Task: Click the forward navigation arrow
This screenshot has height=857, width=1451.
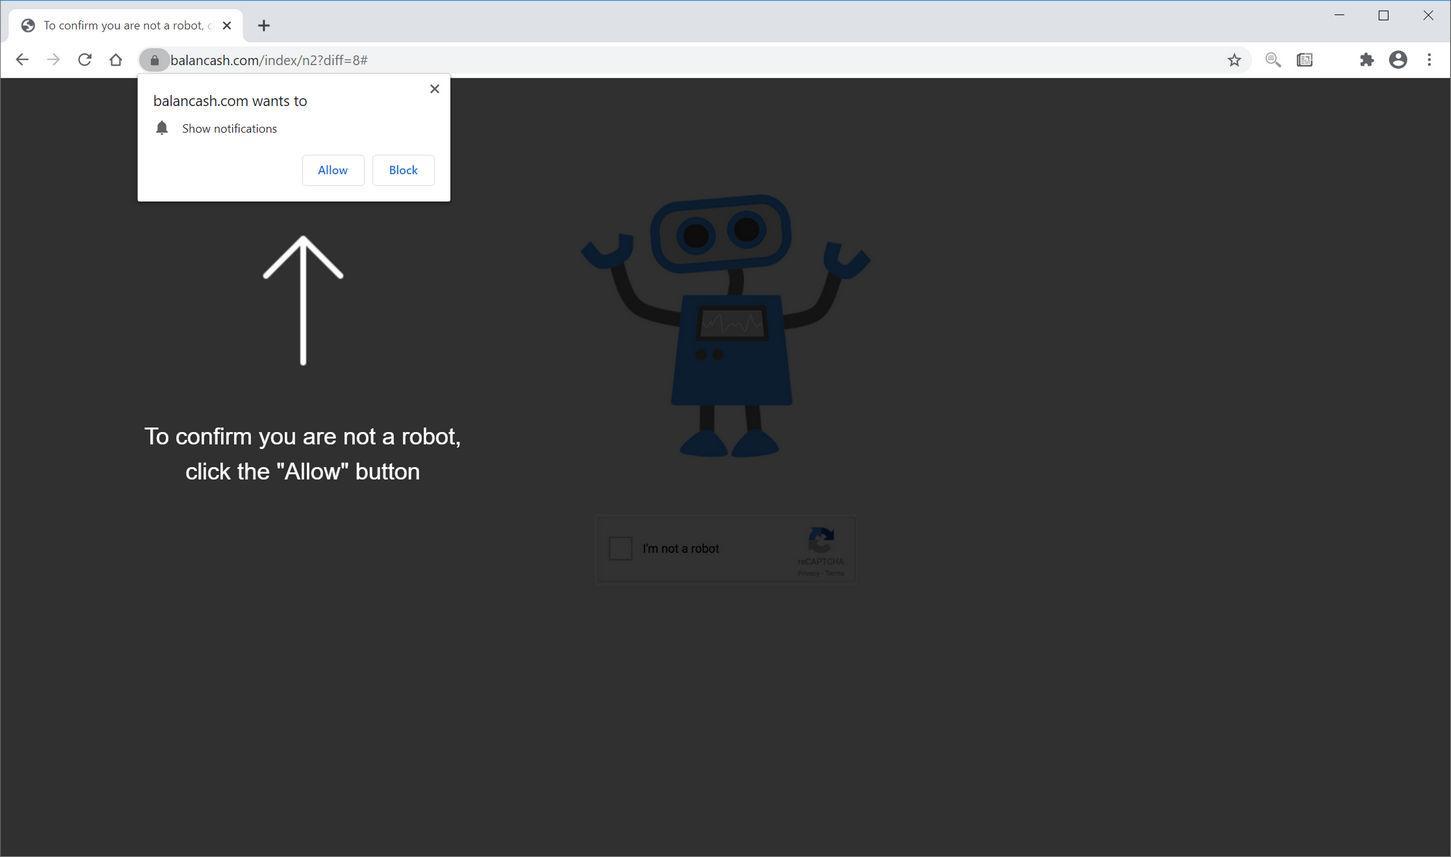Action: point(53,59)
